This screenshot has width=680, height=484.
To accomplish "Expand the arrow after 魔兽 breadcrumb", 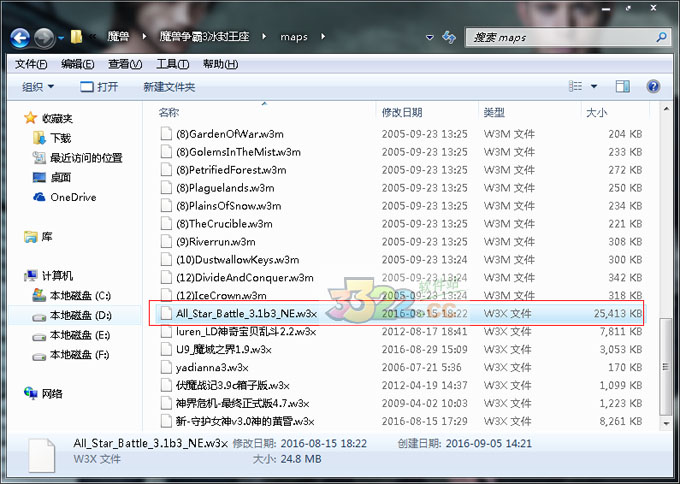I will 144,37.
